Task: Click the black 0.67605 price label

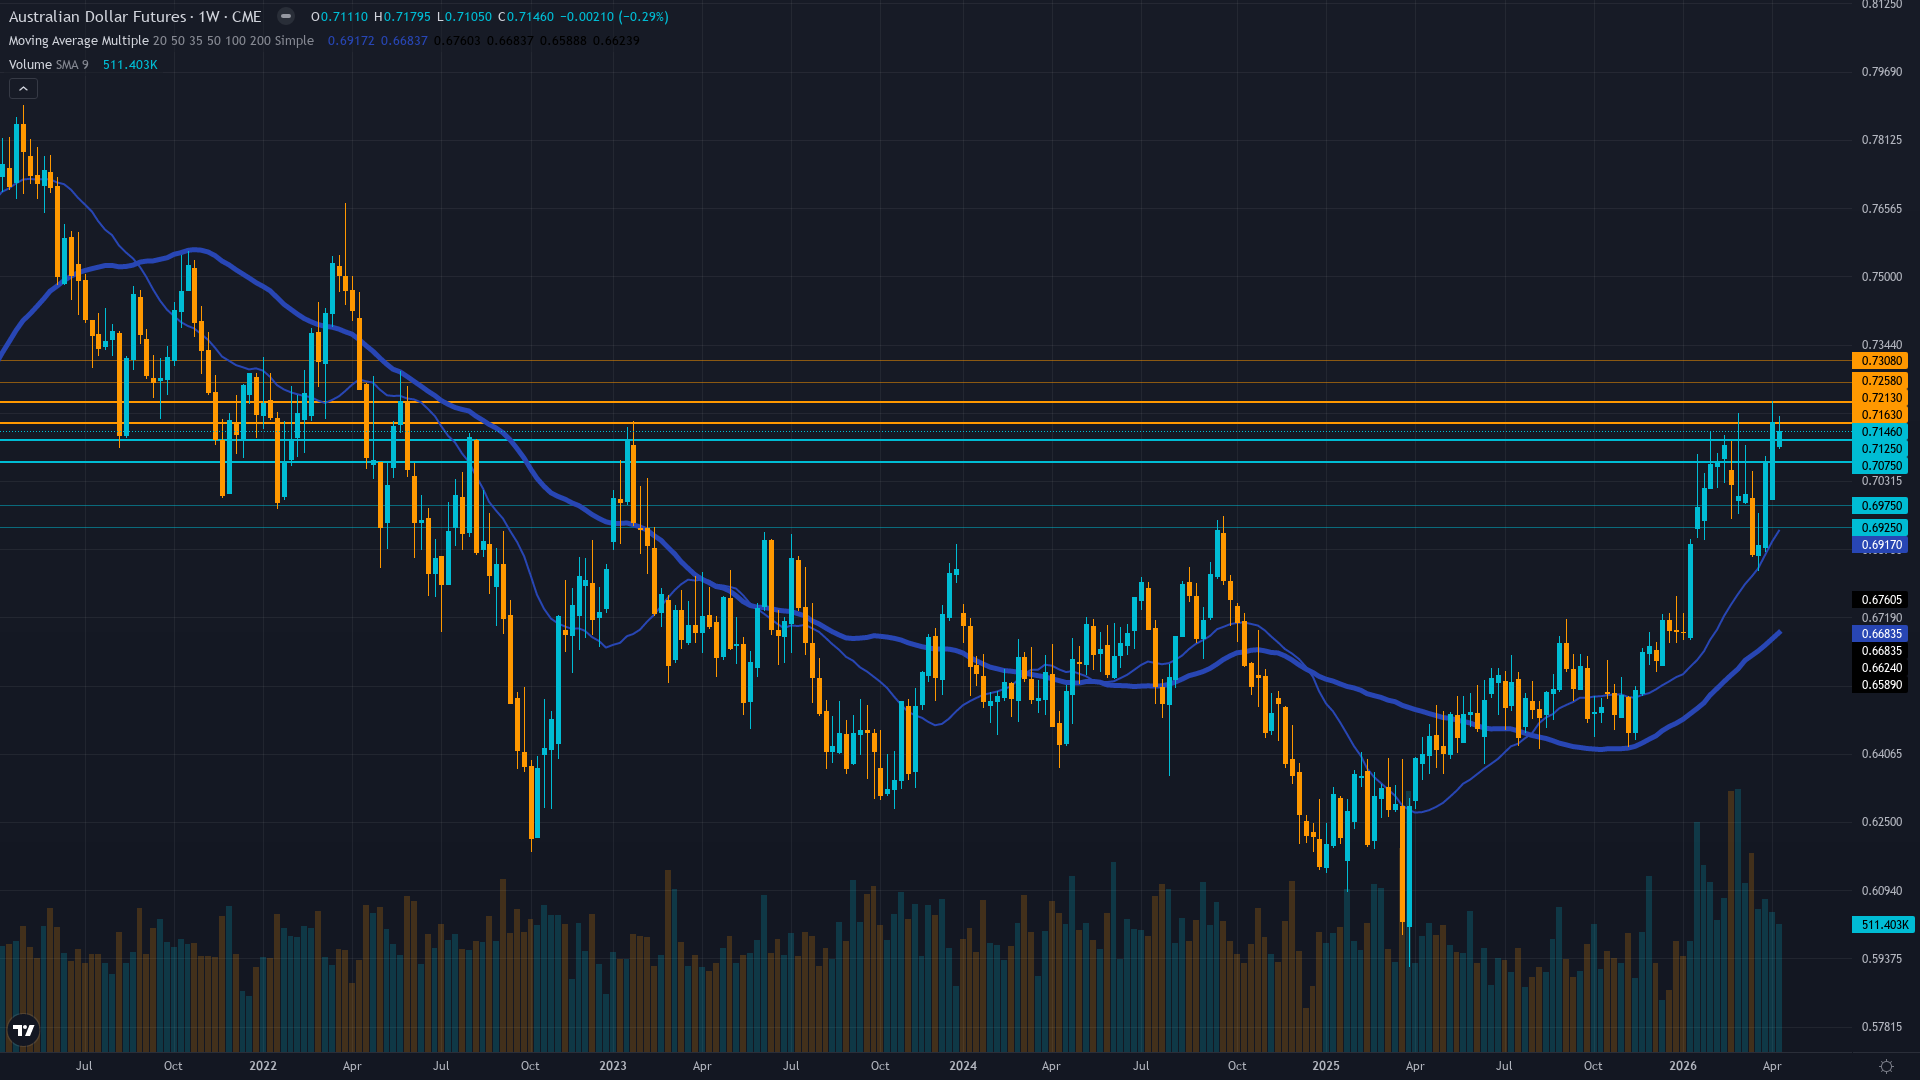Action: [1880, 600]
